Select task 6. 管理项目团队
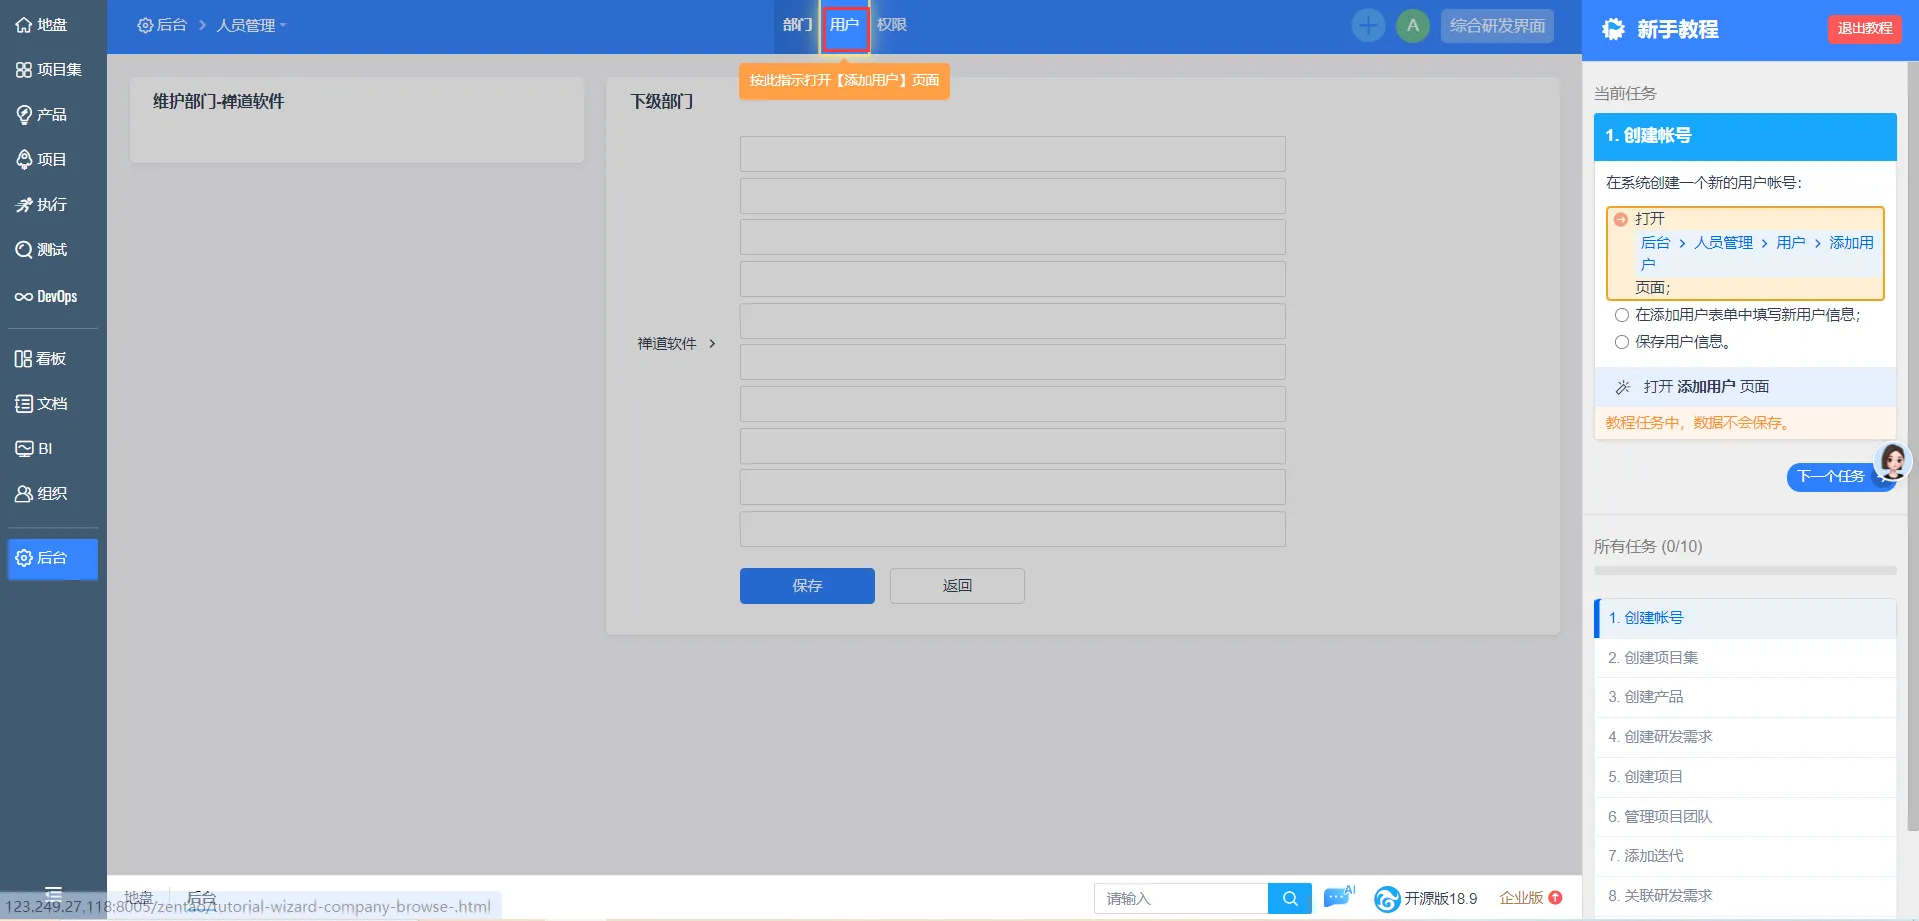The height and width of the screenshot is (921, 1919). click(1745, 817)
